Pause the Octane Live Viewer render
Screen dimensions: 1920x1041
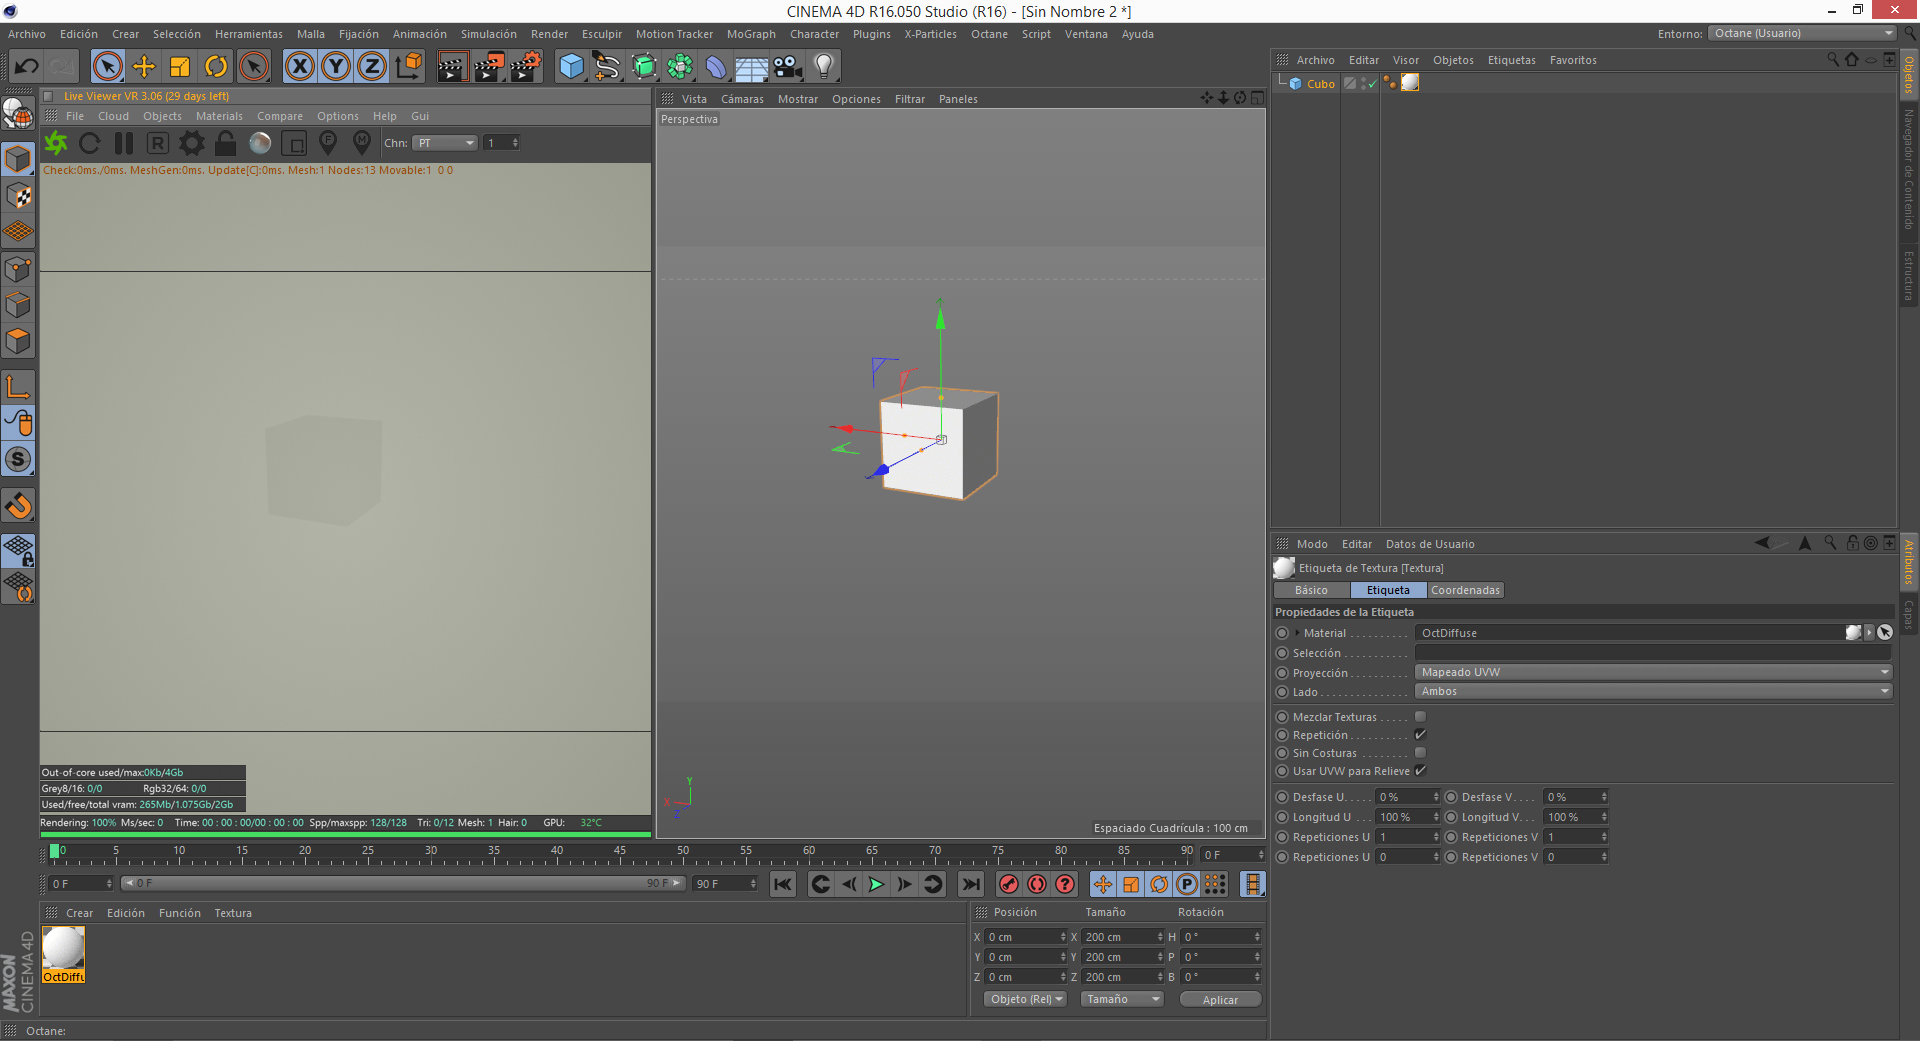coord(124,144)
